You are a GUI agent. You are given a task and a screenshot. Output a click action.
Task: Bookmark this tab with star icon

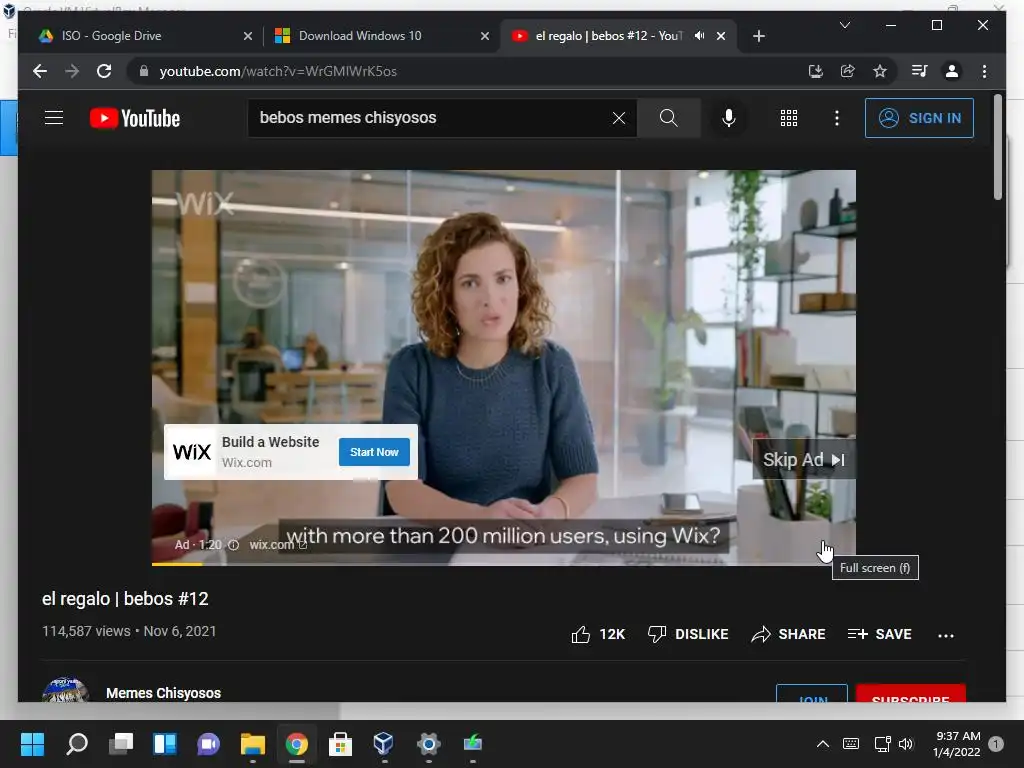coord(880,71)
